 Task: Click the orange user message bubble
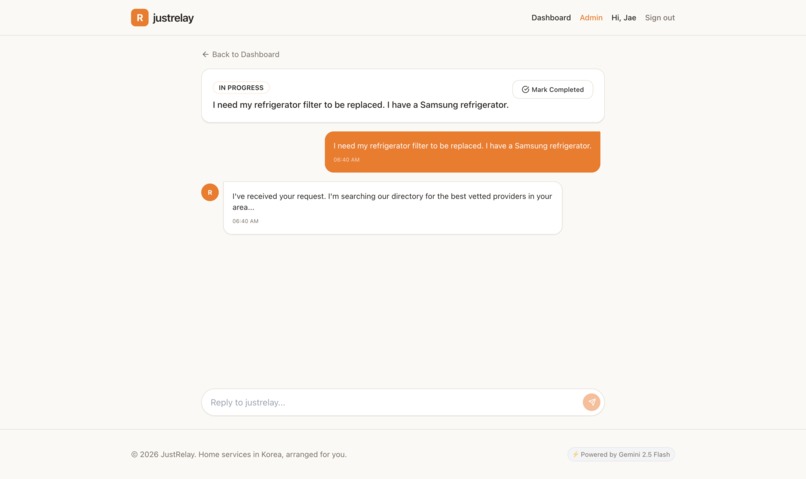[x=462, y=152]
